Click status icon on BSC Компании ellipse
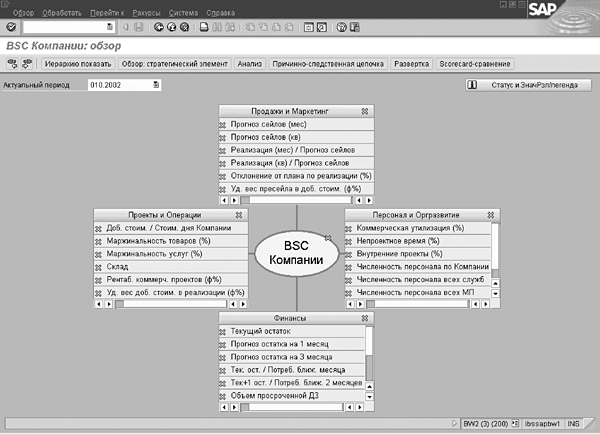Screen dimensions: 600x435 (328, 238)
